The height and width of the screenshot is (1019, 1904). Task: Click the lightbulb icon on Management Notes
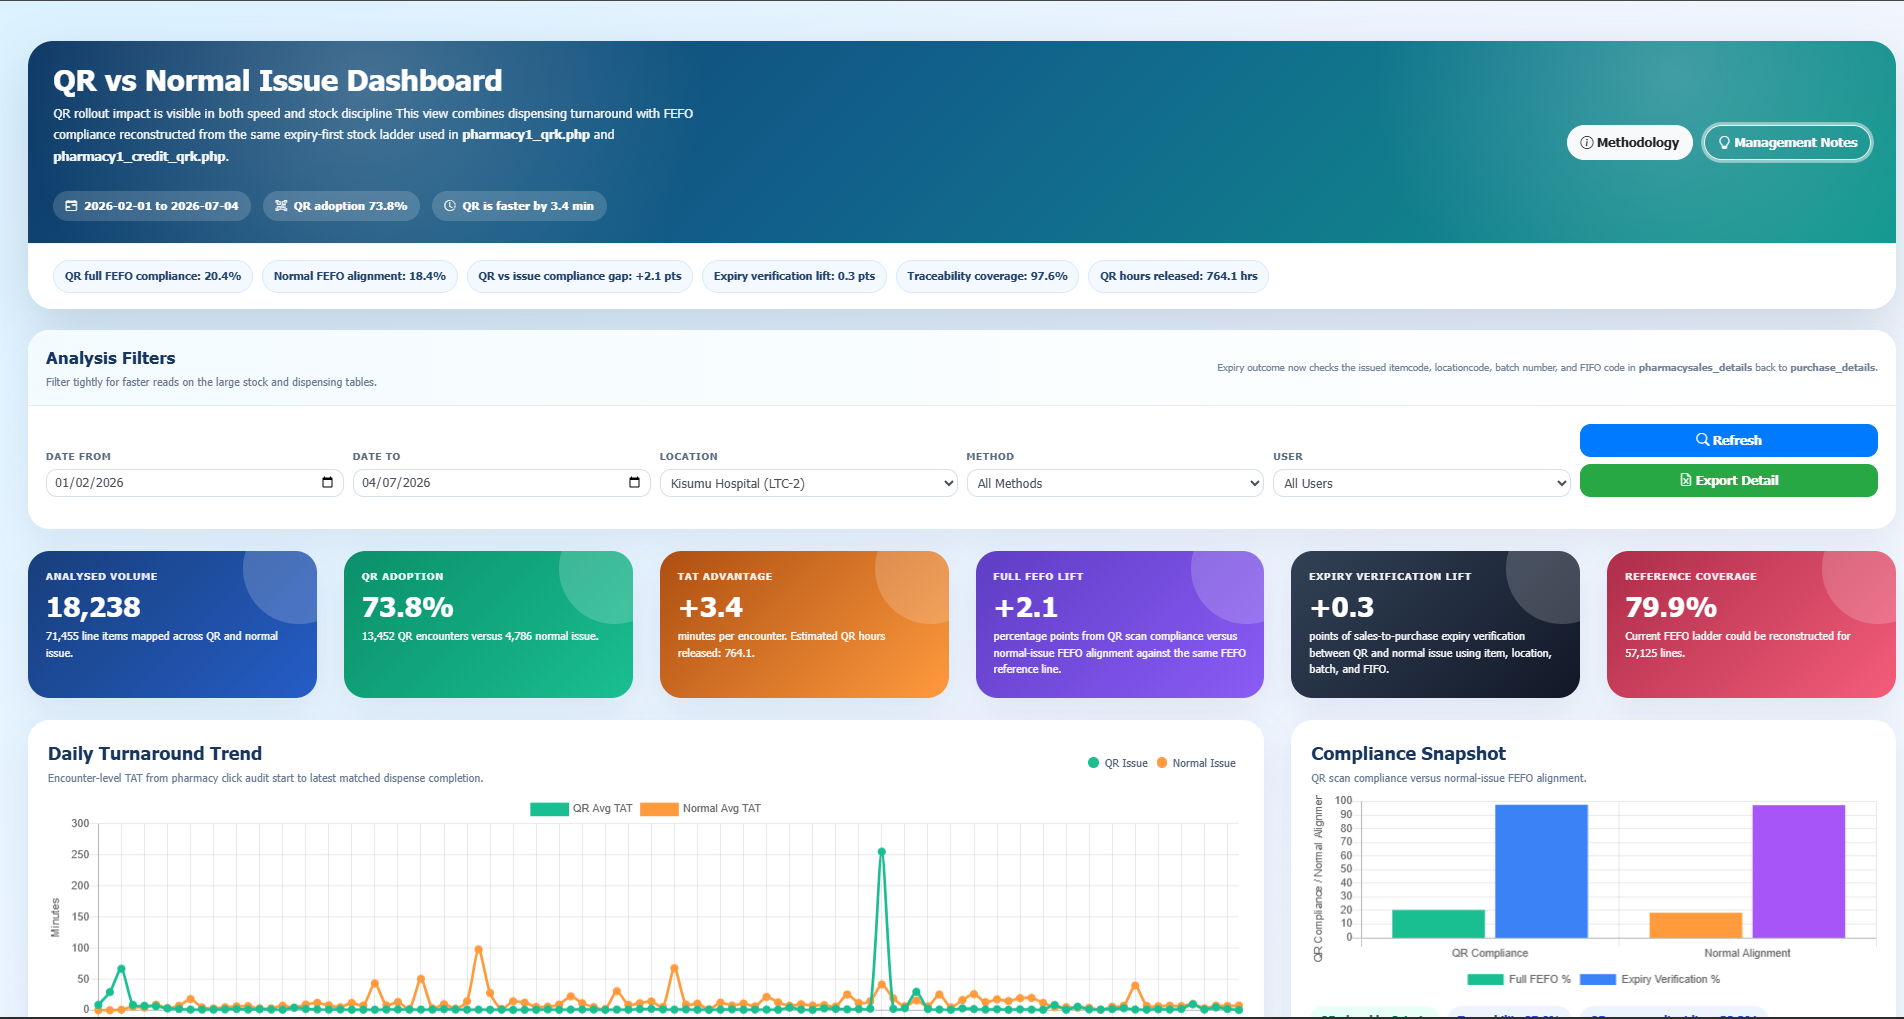point(1724,143)
